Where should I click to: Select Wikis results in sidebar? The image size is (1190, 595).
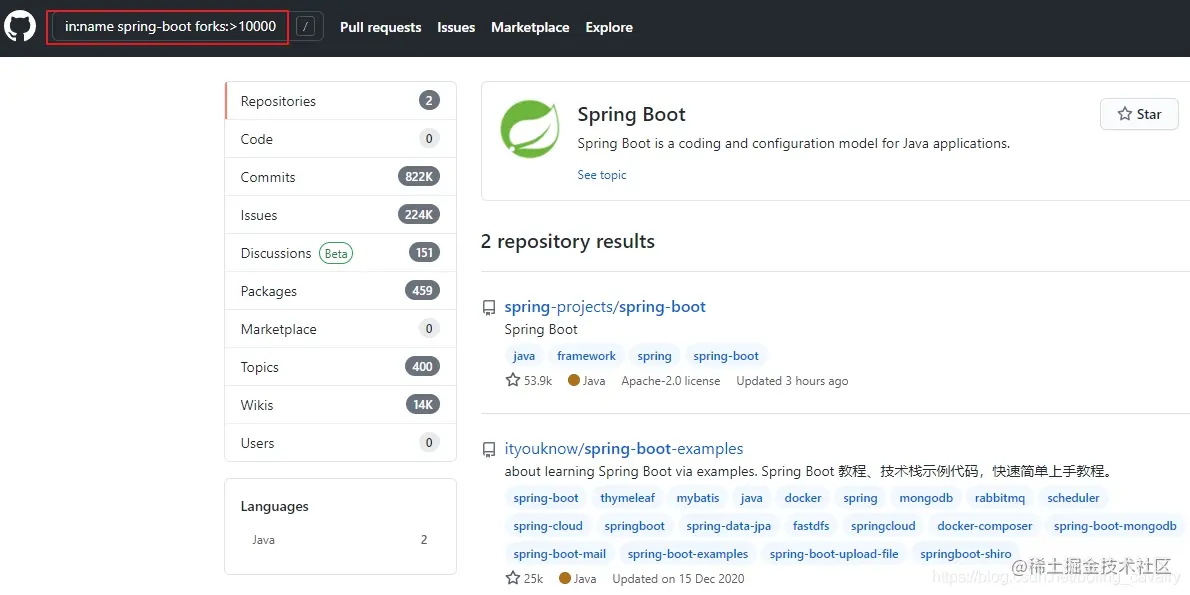[341, 405]
